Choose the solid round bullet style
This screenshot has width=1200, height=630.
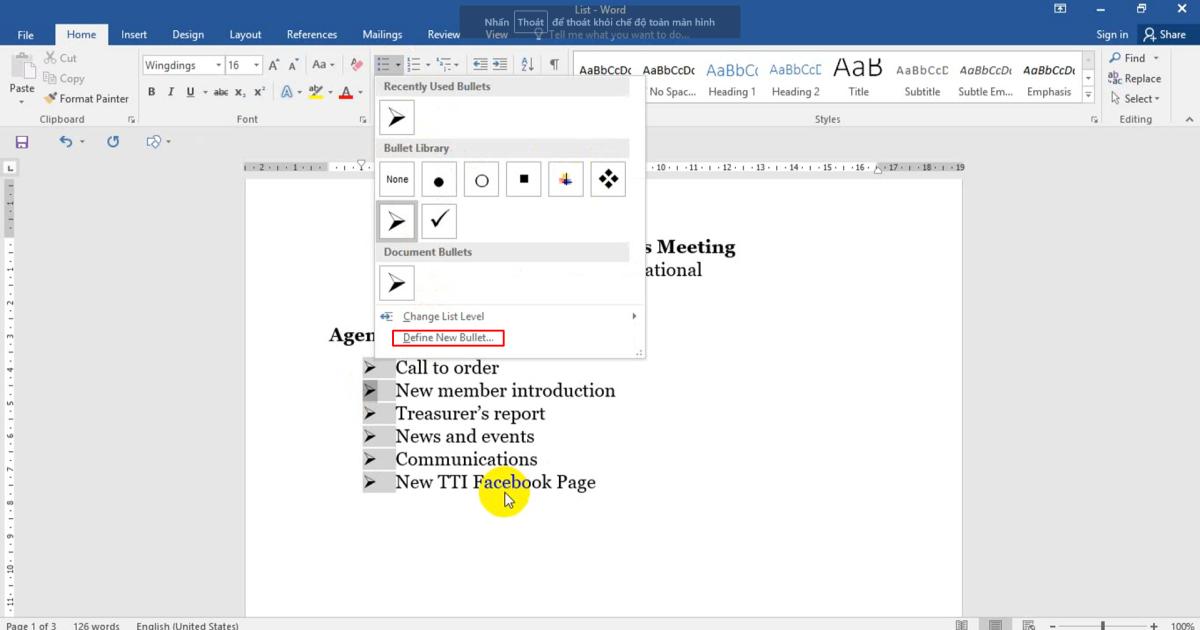pos(439,180)
